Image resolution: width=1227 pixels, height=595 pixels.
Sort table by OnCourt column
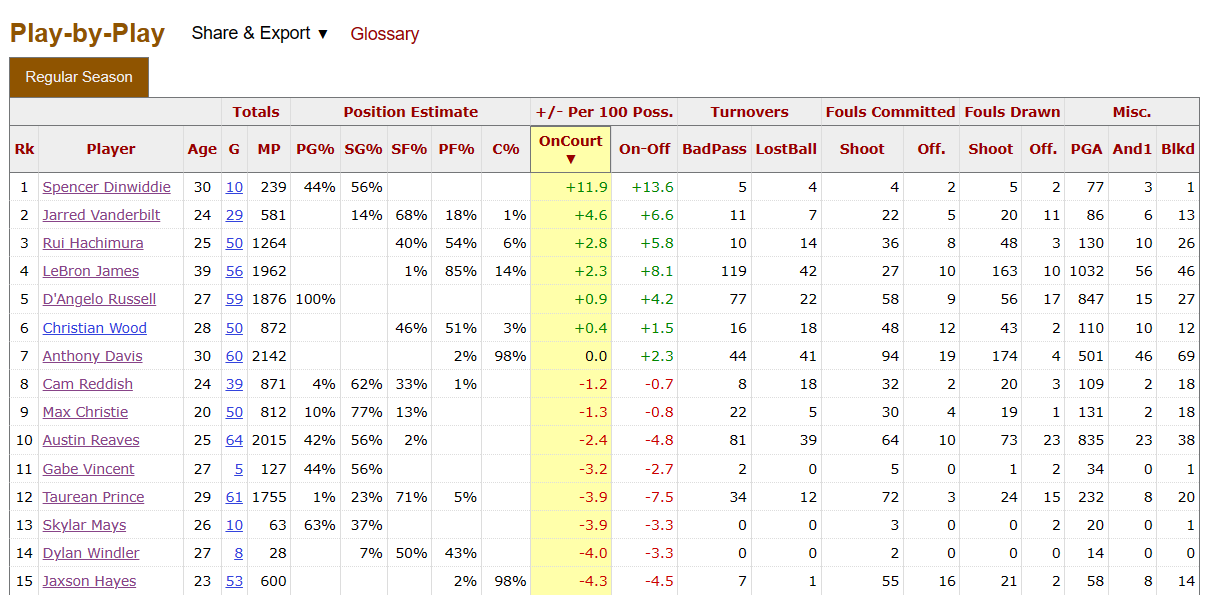pos(570,148)
